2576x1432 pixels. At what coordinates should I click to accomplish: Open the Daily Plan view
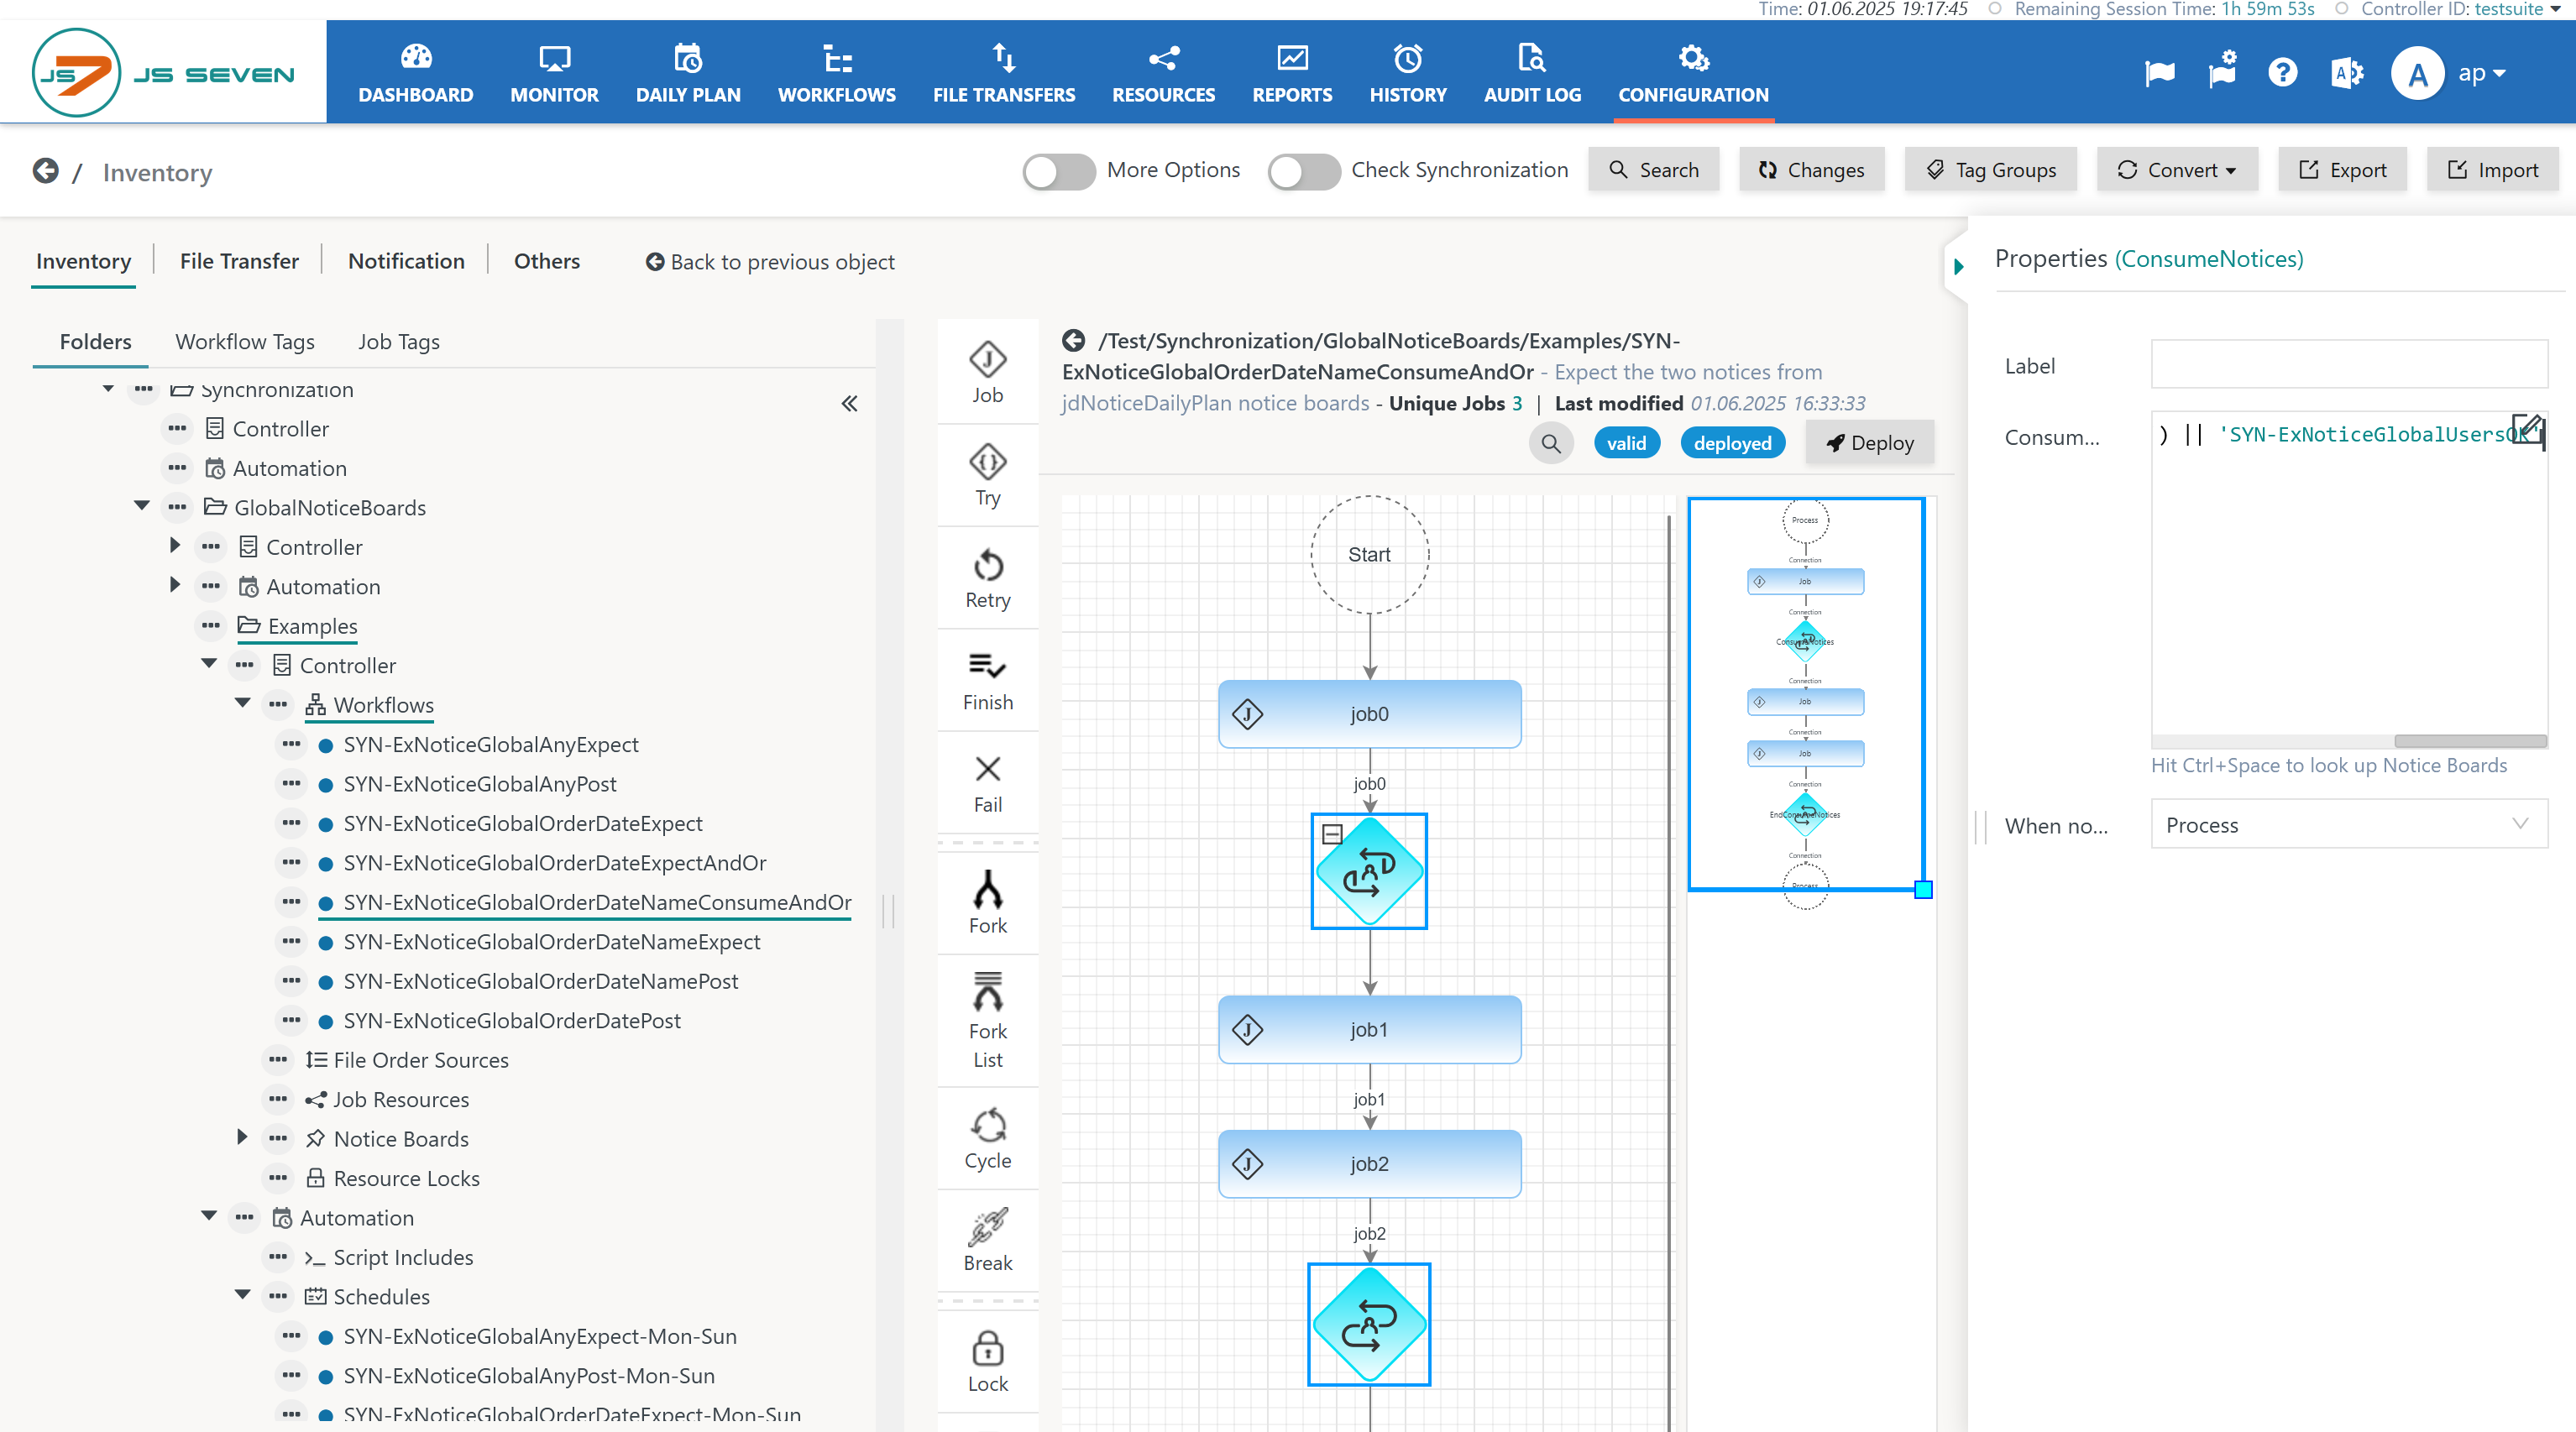688,73
